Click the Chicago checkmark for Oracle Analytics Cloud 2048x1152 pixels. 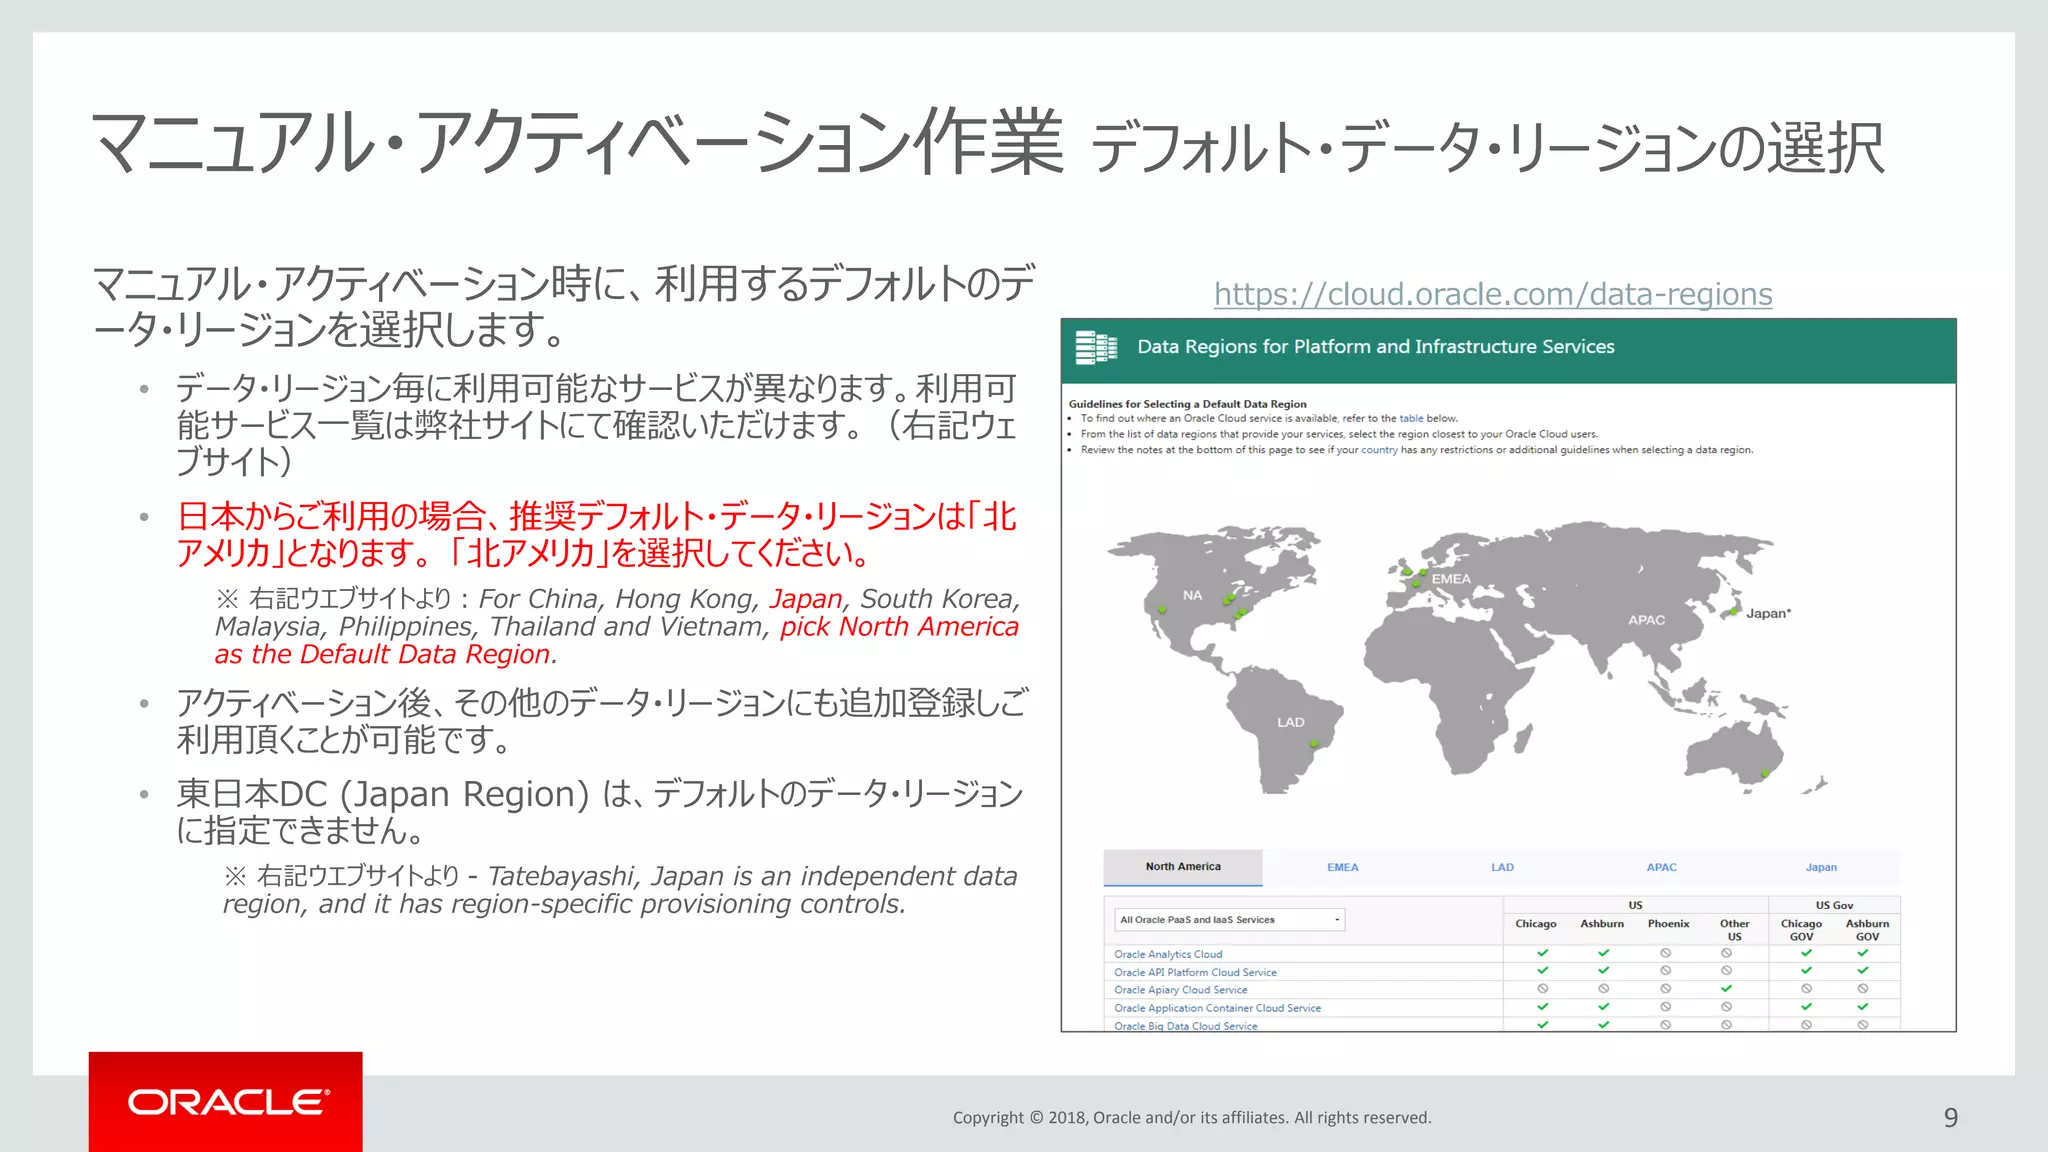(x=1542, y=953)
